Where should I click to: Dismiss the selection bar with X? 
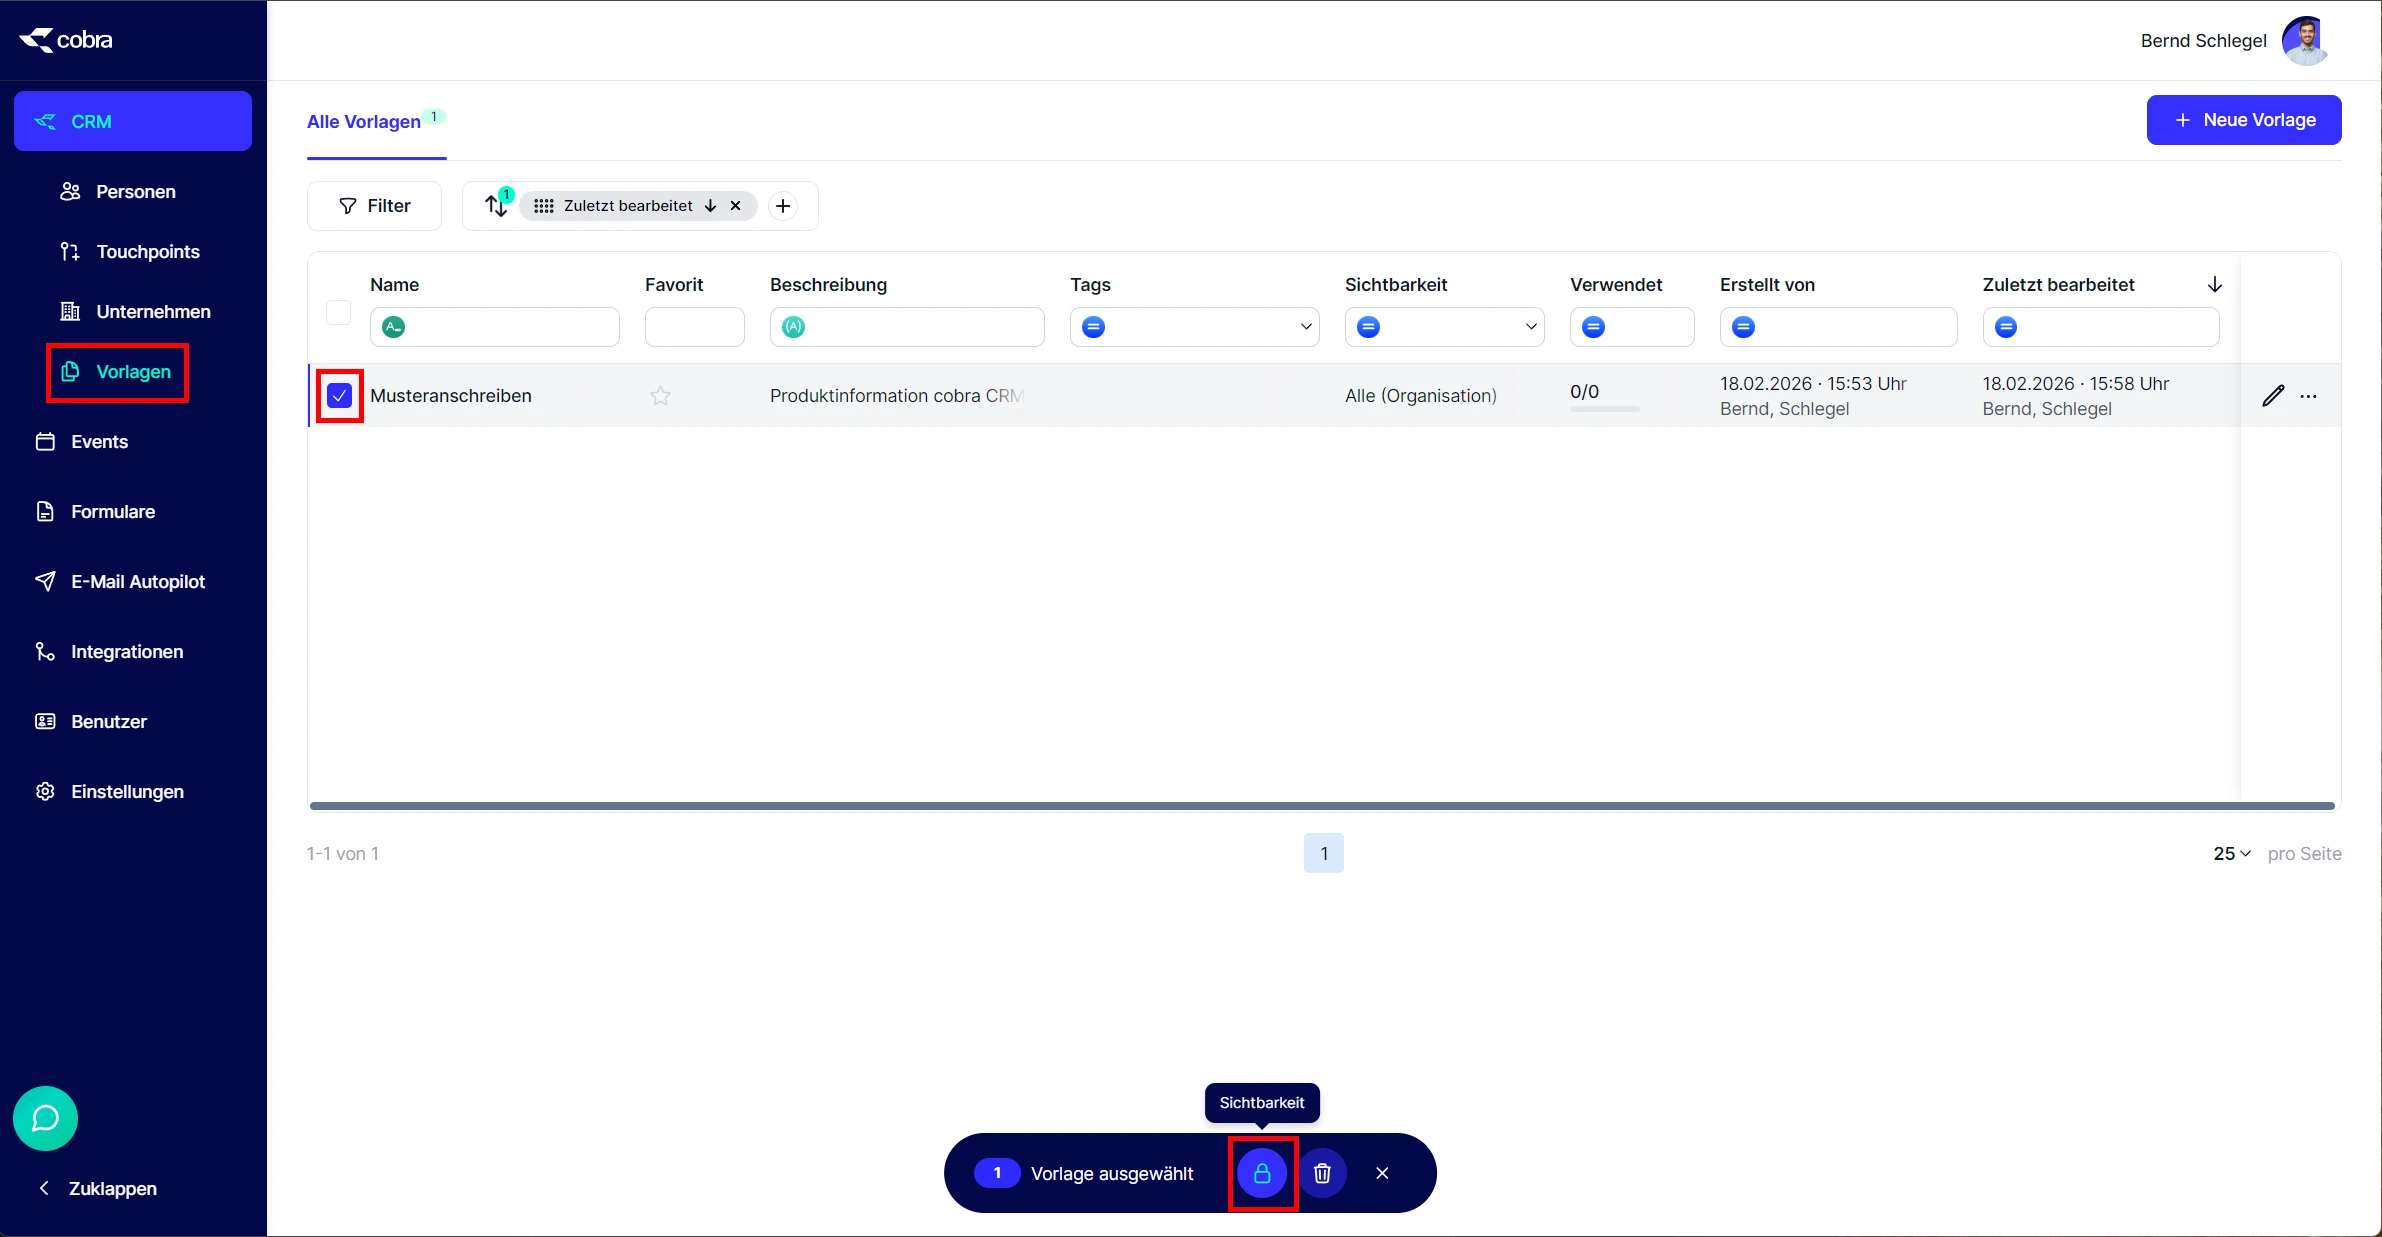tap(1382, 1173)
